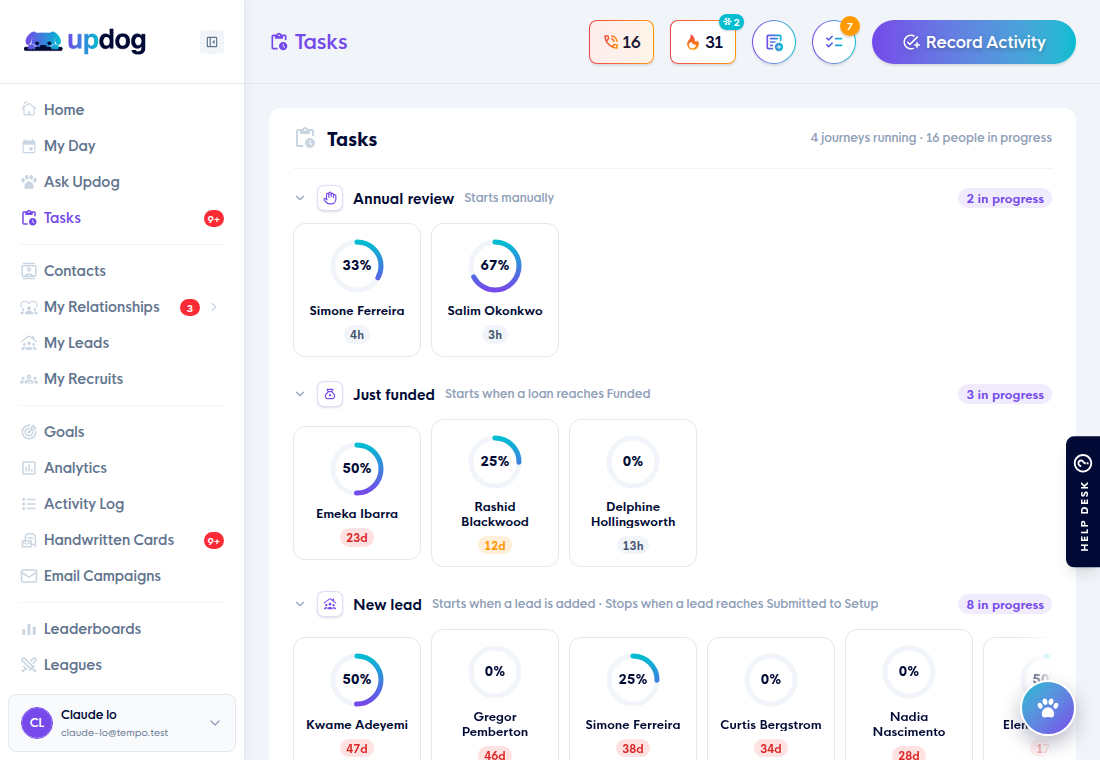Click the red 3 badge on My Relationships

point(189,307)
